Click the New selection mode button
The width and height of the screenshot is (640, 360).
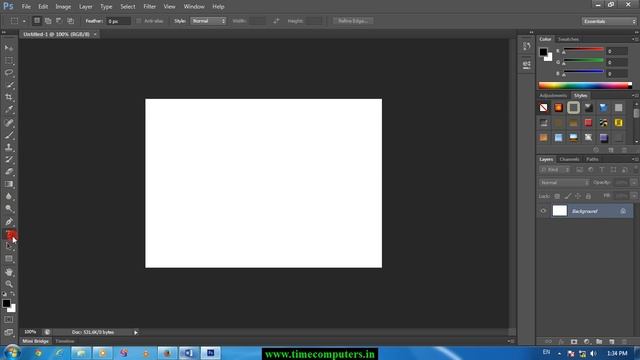37,21
